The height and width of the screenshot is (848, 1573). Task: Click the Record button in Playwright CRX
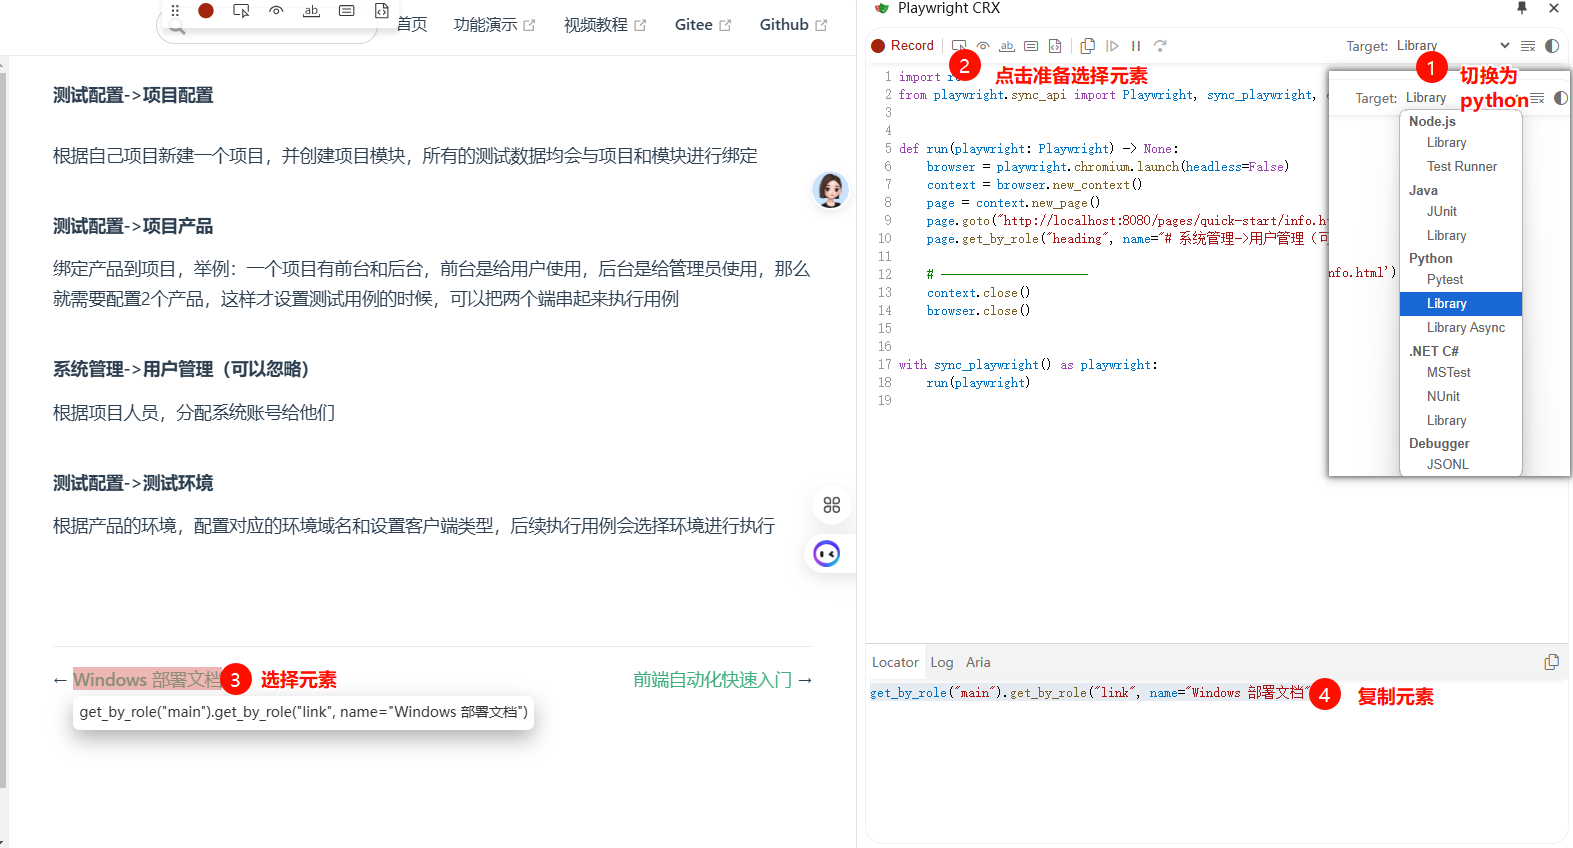pos(902,46)
